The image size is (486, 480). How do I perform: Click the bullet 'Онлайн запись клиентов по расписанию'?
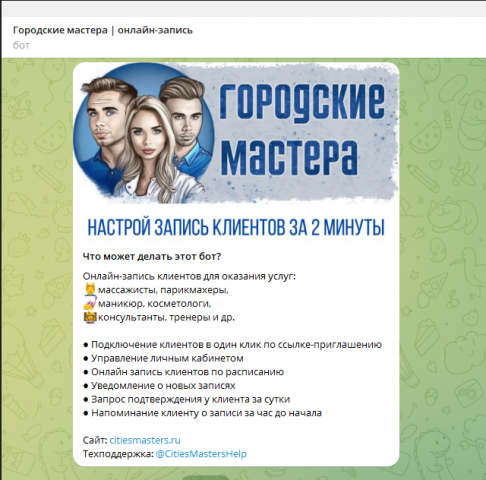point(183,372)
